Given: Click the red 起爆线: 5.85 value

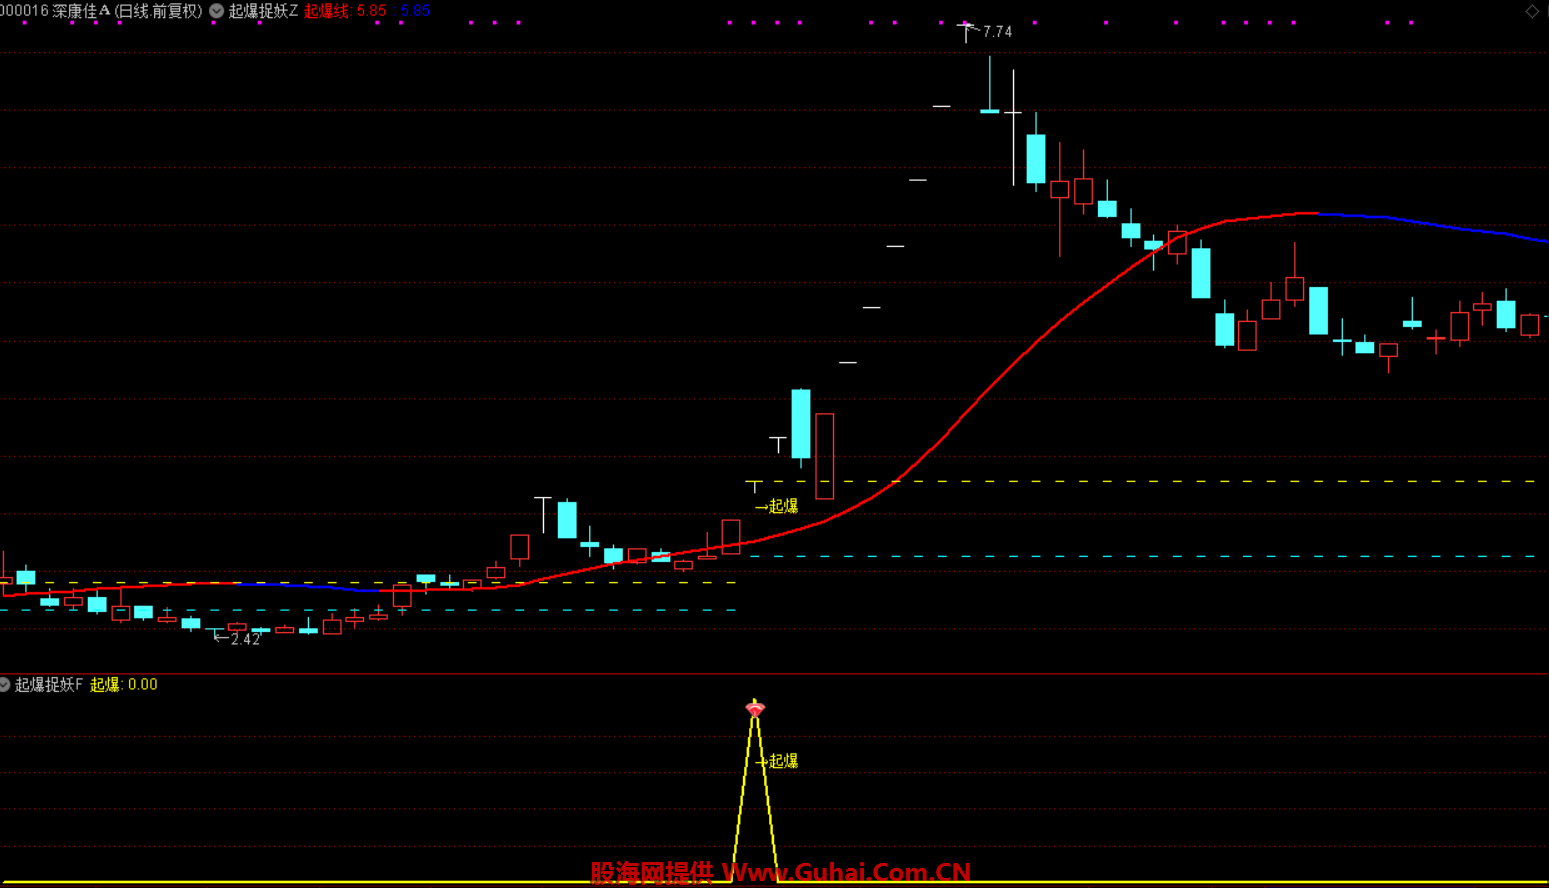Looking at the screenshot, I should pyautogui.click(x=345, y=11).
